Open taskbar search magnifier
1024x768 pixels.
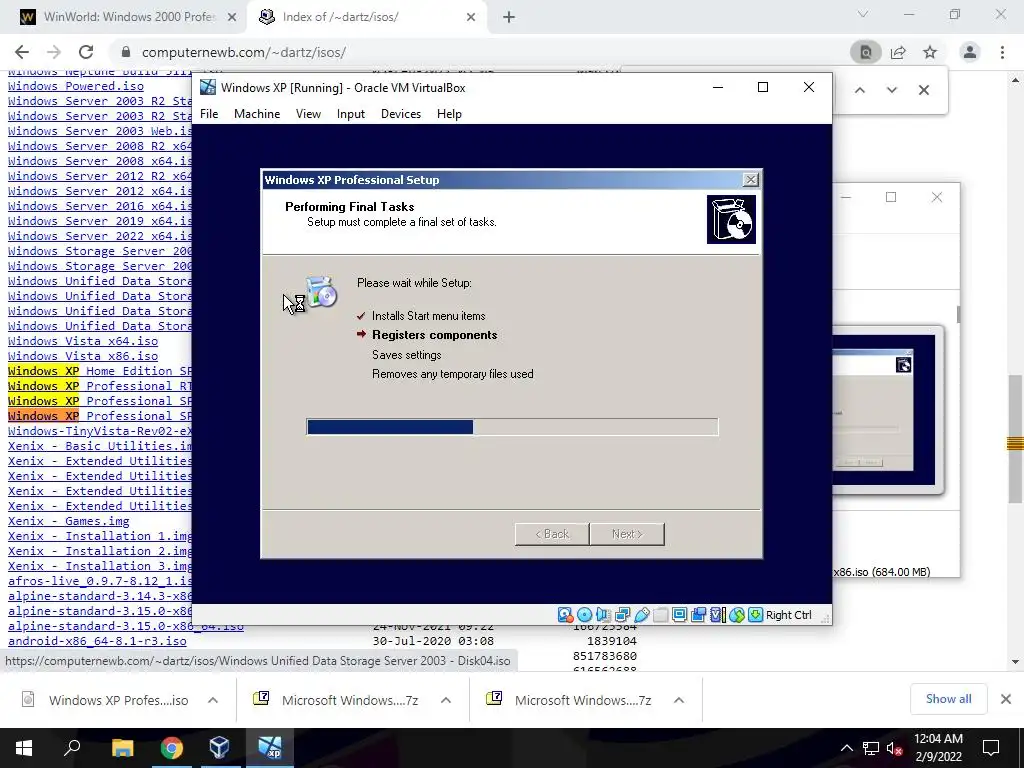pos(72,748)
